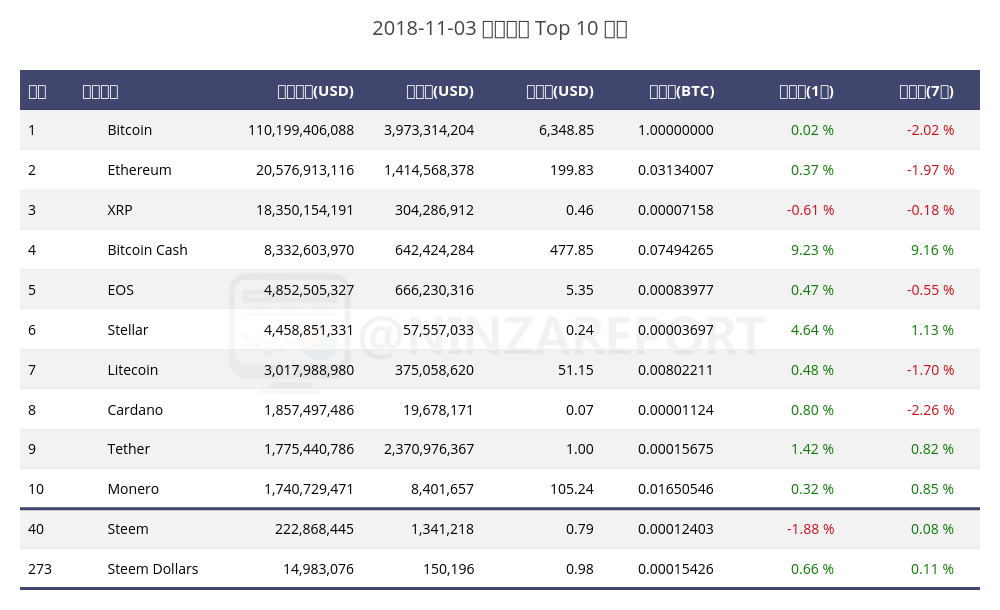
Task: Select Cardano's volume "19,678,171"
Action: click(438, 410)
